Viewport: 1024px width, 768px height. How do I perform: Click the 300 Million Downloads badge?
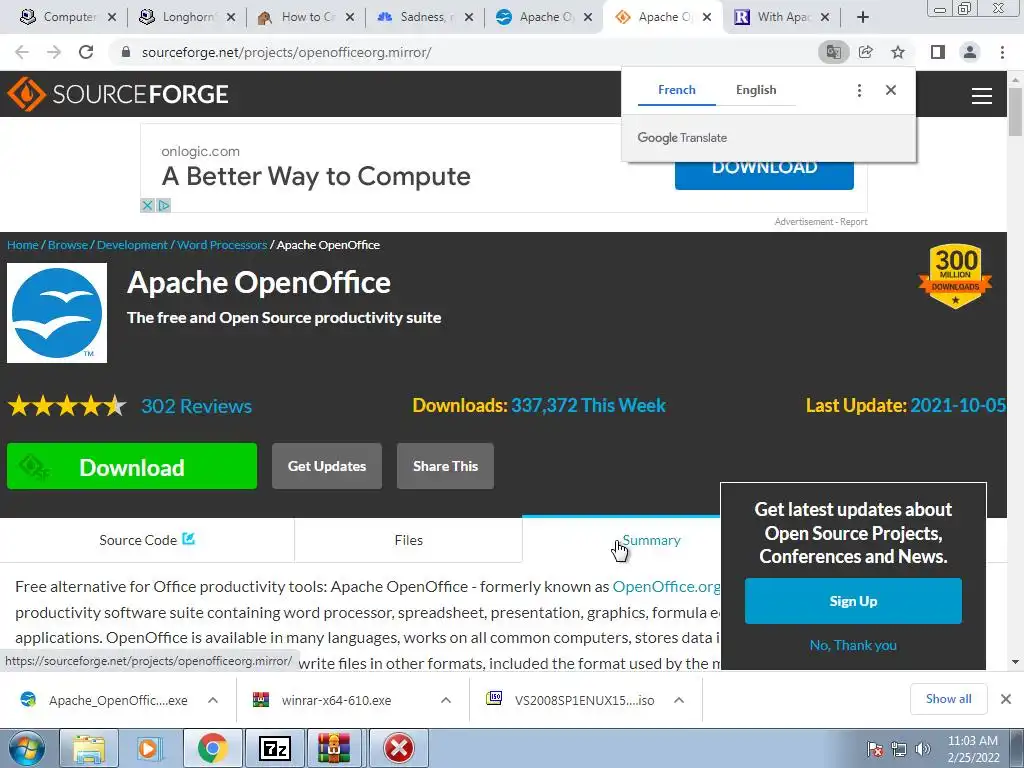click(x=955, y=276)
